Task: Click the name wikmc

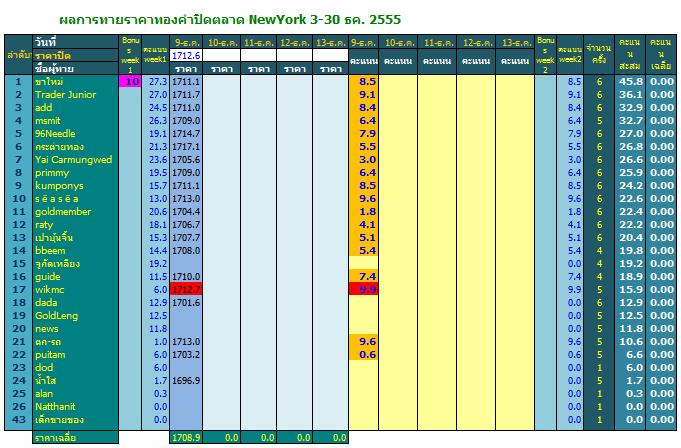Action: click(50, 290)
